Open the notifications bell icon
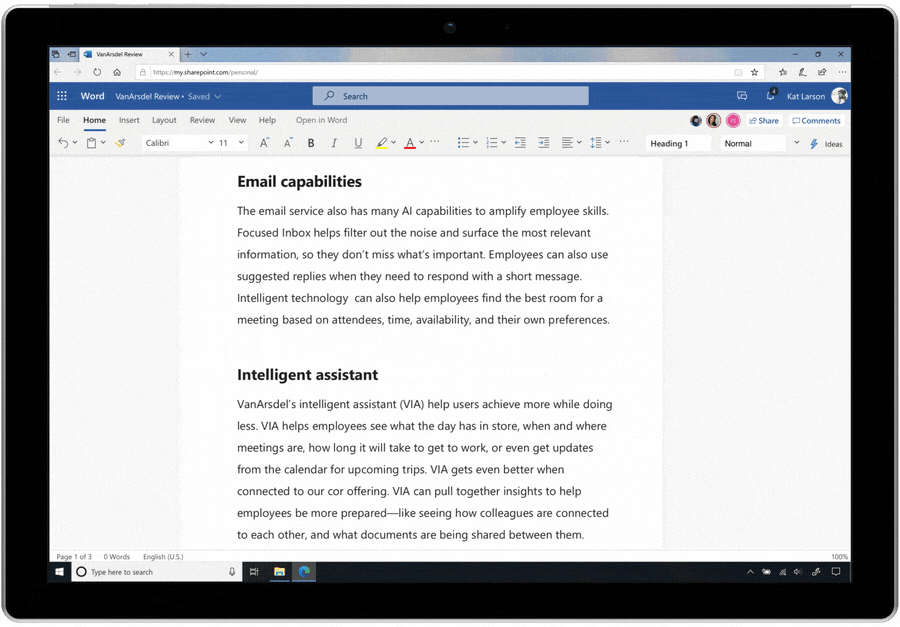The image size is (900, 627). pyautogui.click(x=771, y=96)
